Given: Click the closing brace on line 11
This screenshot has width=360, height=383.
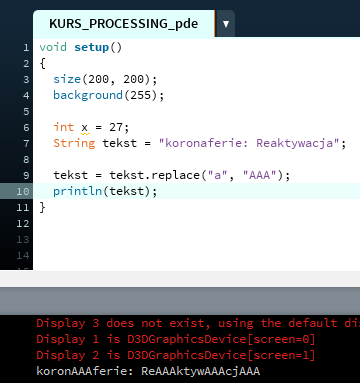Looking at the screenshot, I should coord(42,207).
